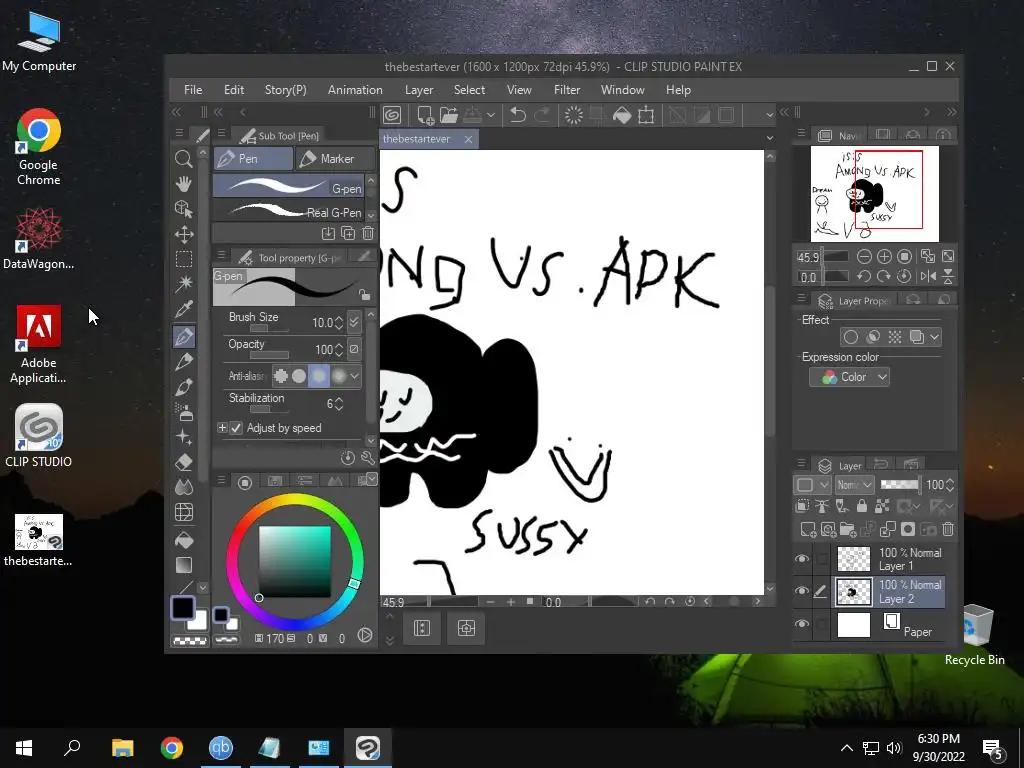Toggle anti-aliasing None option

coord(281,376)
